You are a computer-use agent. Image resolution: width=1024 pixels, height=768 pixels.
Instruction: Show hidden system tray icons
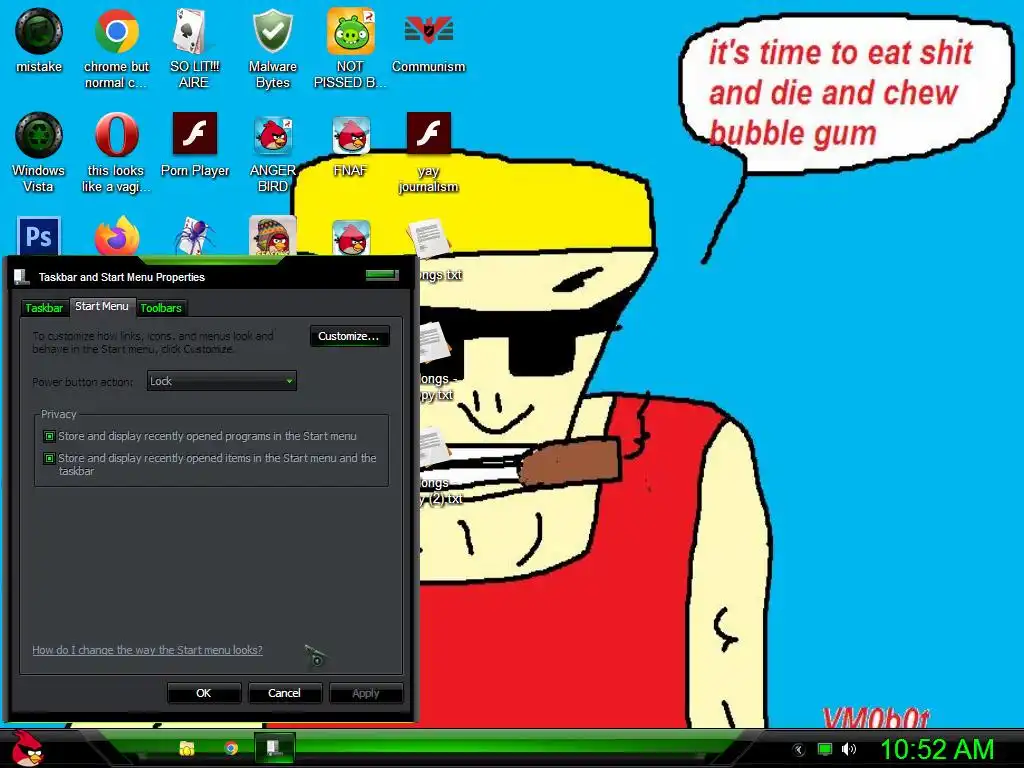point(798,750)
